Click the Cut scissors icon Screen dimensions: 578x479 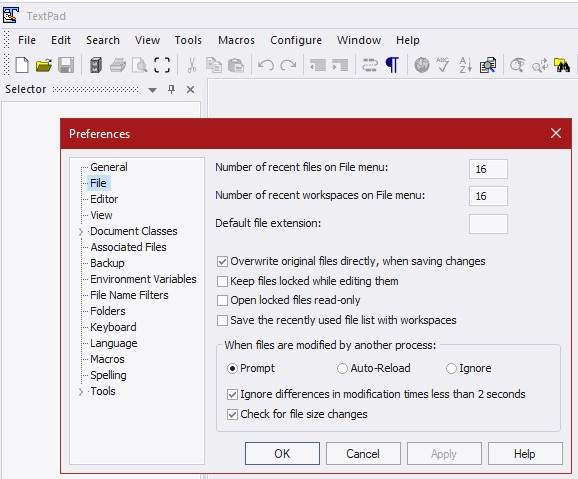point(191,65)
